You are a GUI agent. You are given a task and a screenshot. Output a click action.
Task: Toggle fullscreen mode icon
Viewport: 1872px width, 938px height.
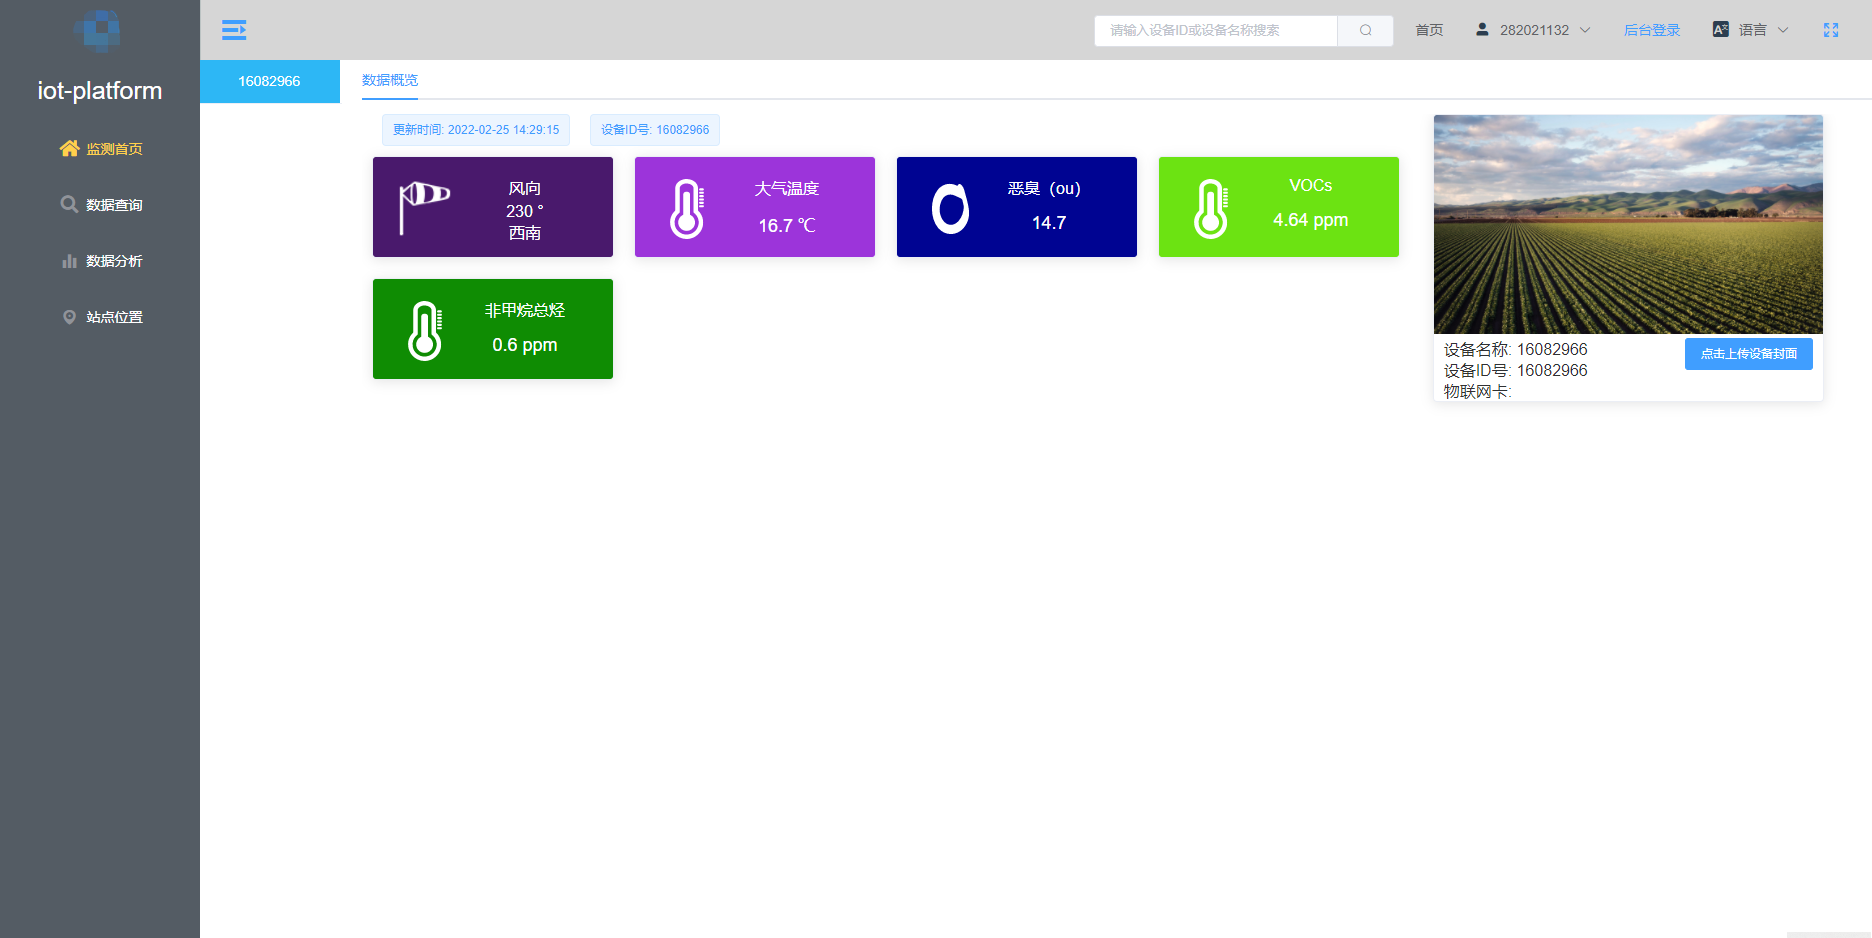coord(1830,30)
